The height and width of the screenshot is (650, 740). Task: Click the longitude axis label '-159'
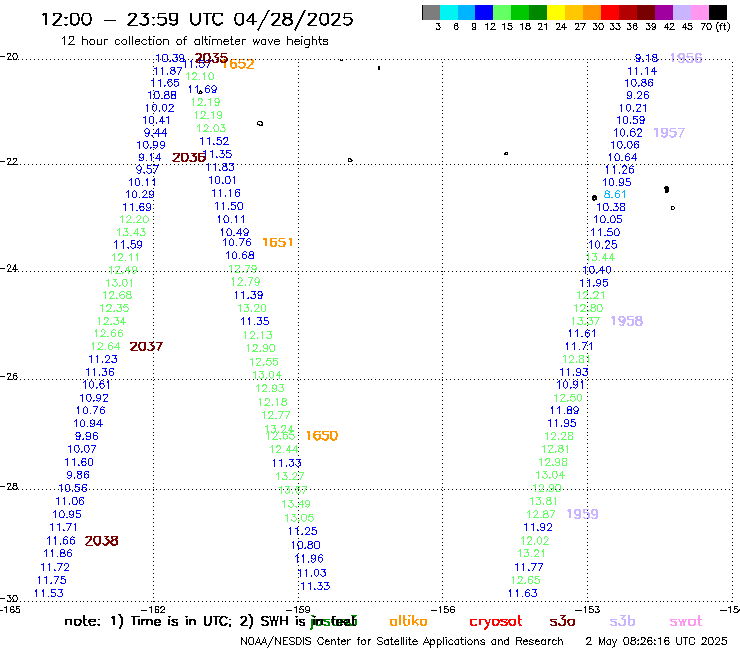click(x=298, y=609)
